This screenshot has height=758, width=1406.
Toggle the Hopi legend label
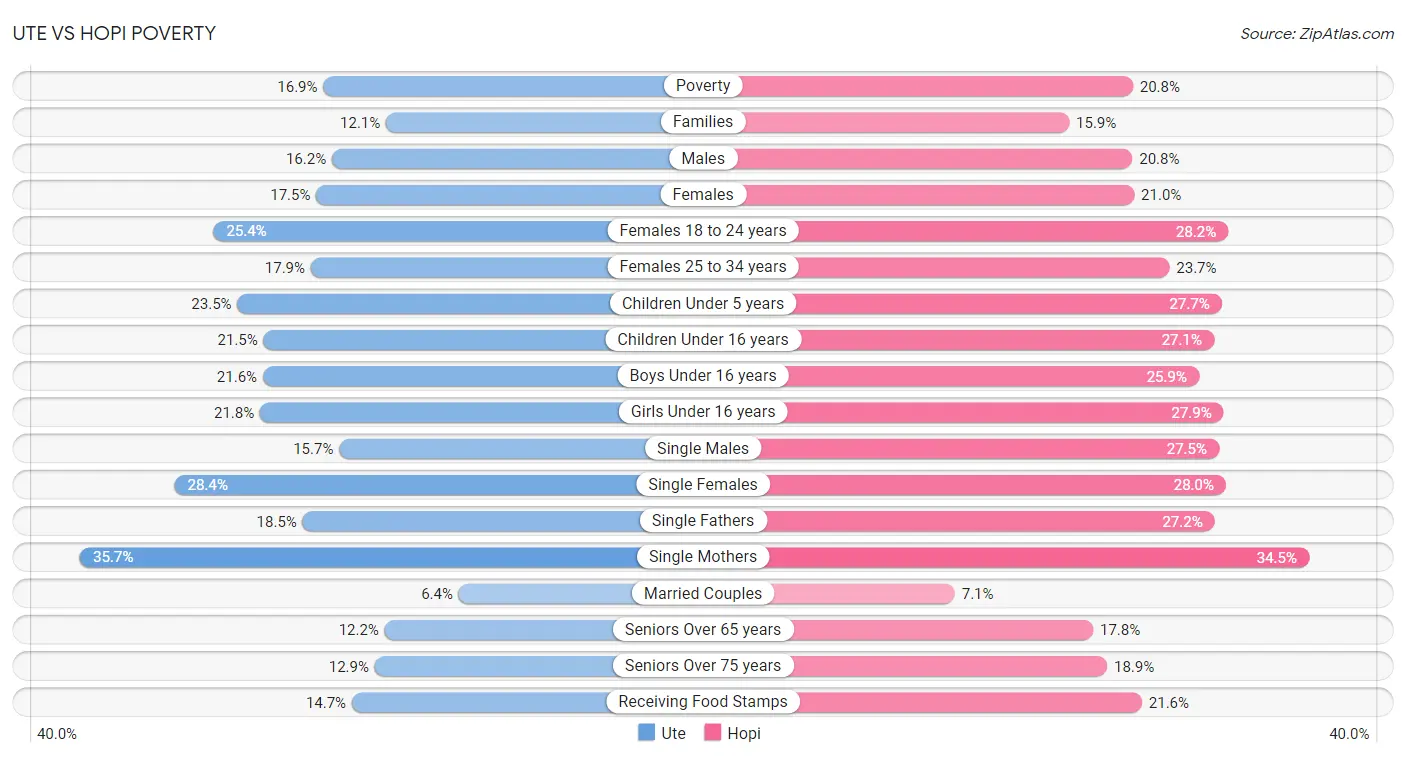pyautogui.click(x=744, y=733)
